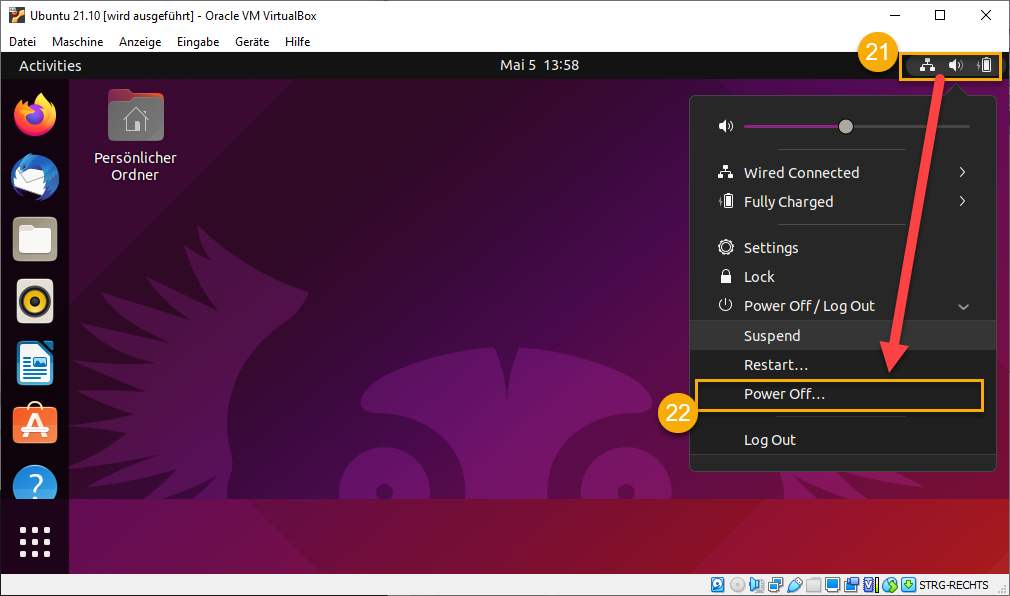
Task: Open Firefox from the Ubuntu dock
Action: (x=35, y=115)
